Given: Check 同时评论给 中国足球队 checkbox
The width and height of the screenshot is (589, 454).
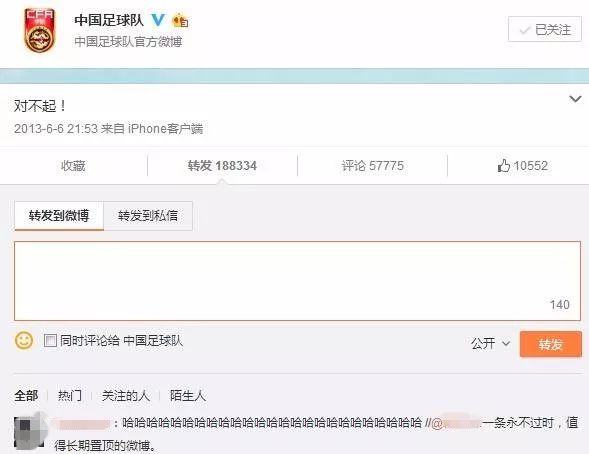Looking at the screenshot, I should (x=50, y=341).
